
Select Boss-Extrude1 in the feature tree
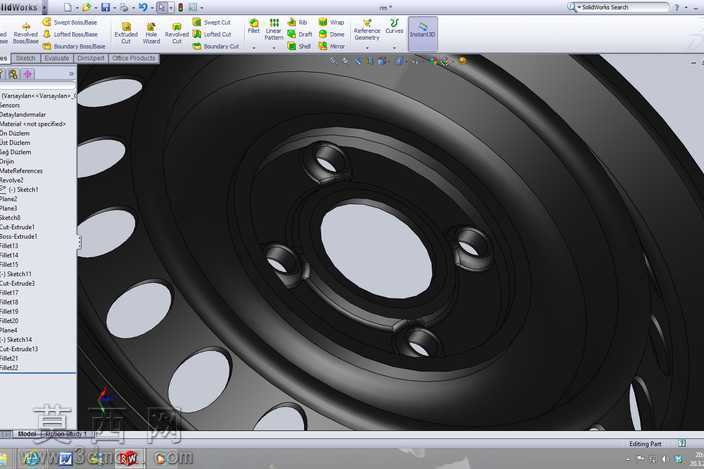pos(18,237)
